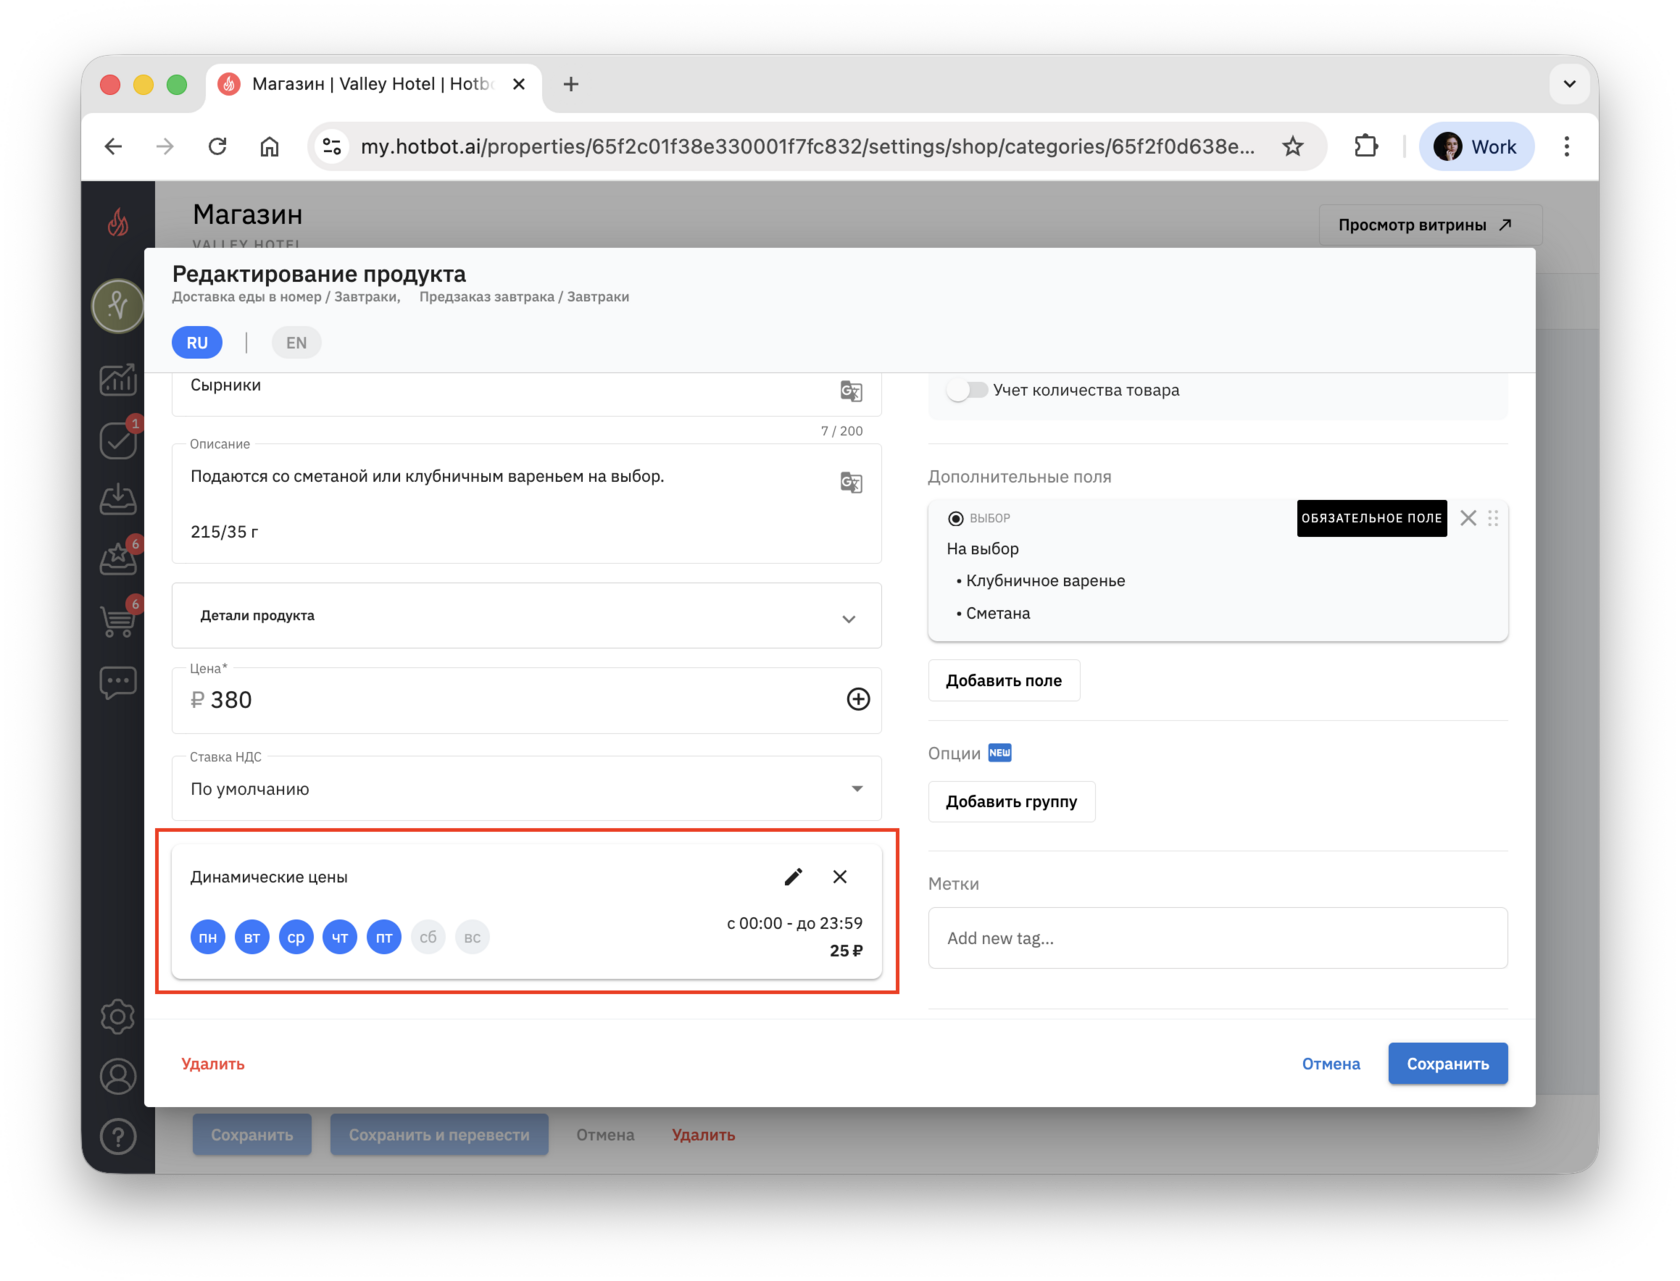
Task: Click the browser address bar URL
Action: (x=808, y=147)
